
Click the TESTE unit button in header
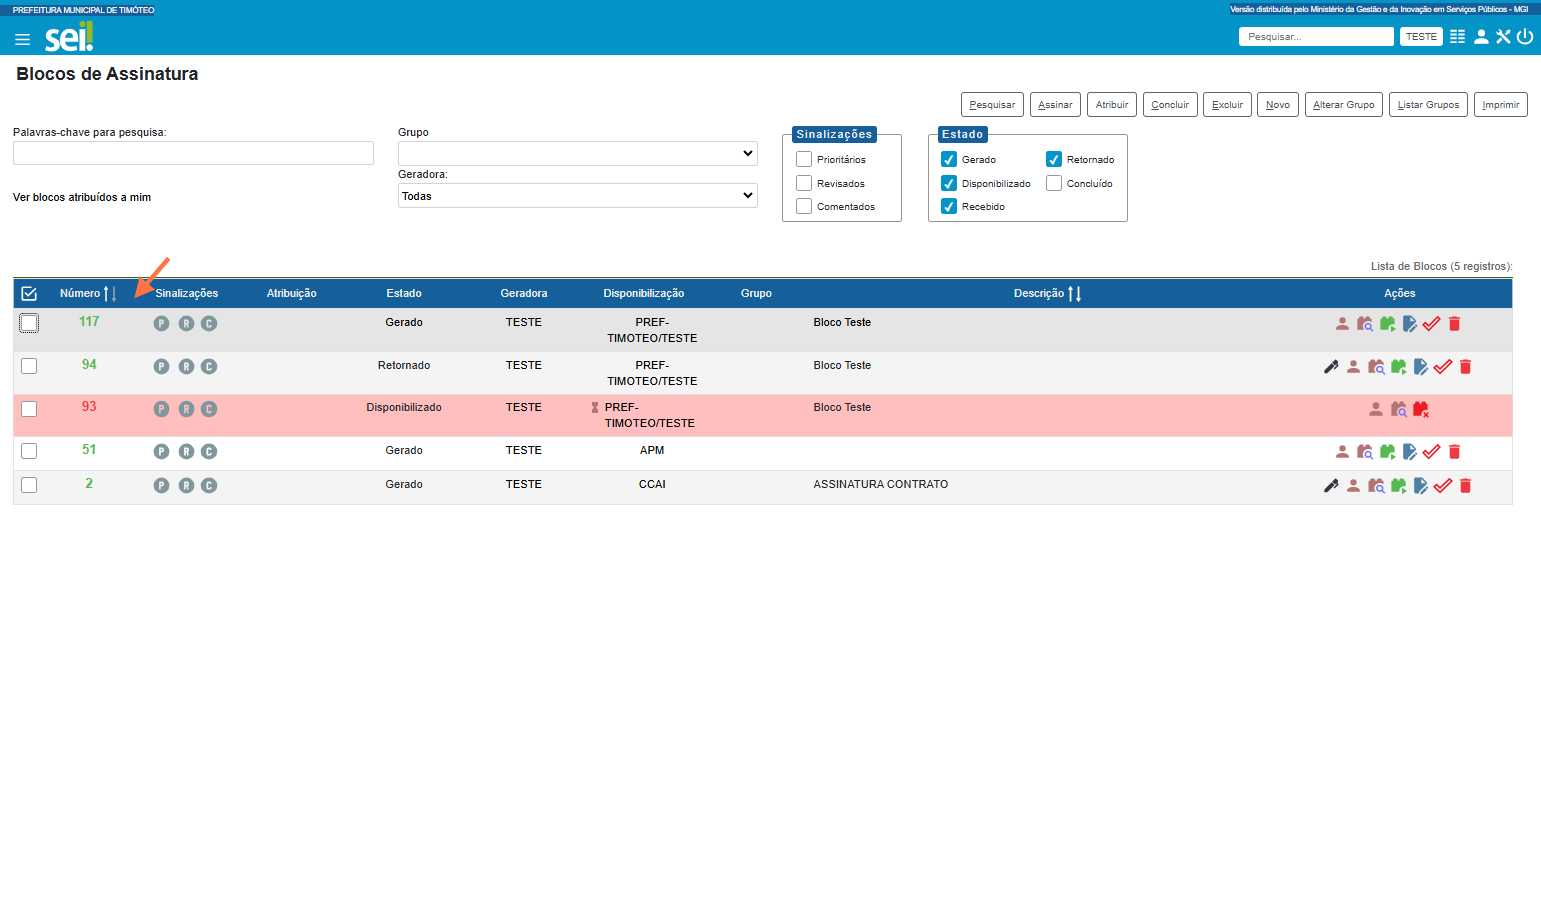click(1421, 37)
